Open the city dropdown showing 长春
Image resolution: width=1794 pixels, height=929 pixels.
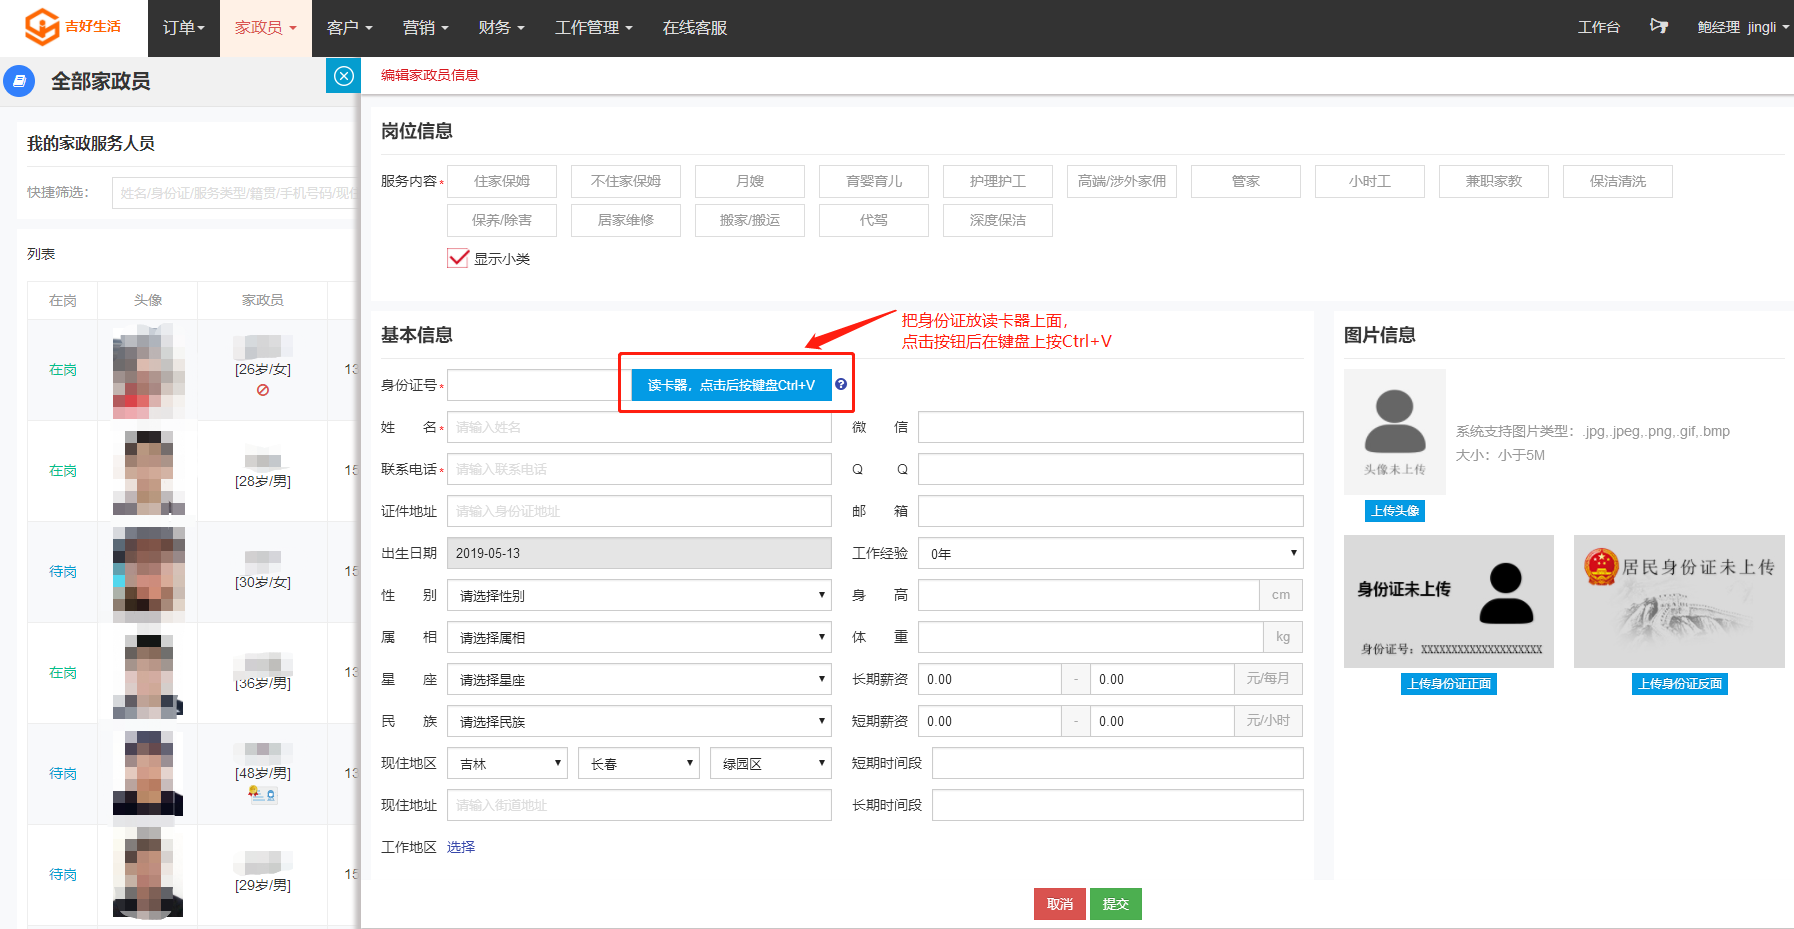pyautogui.click(x=639, y=763)
